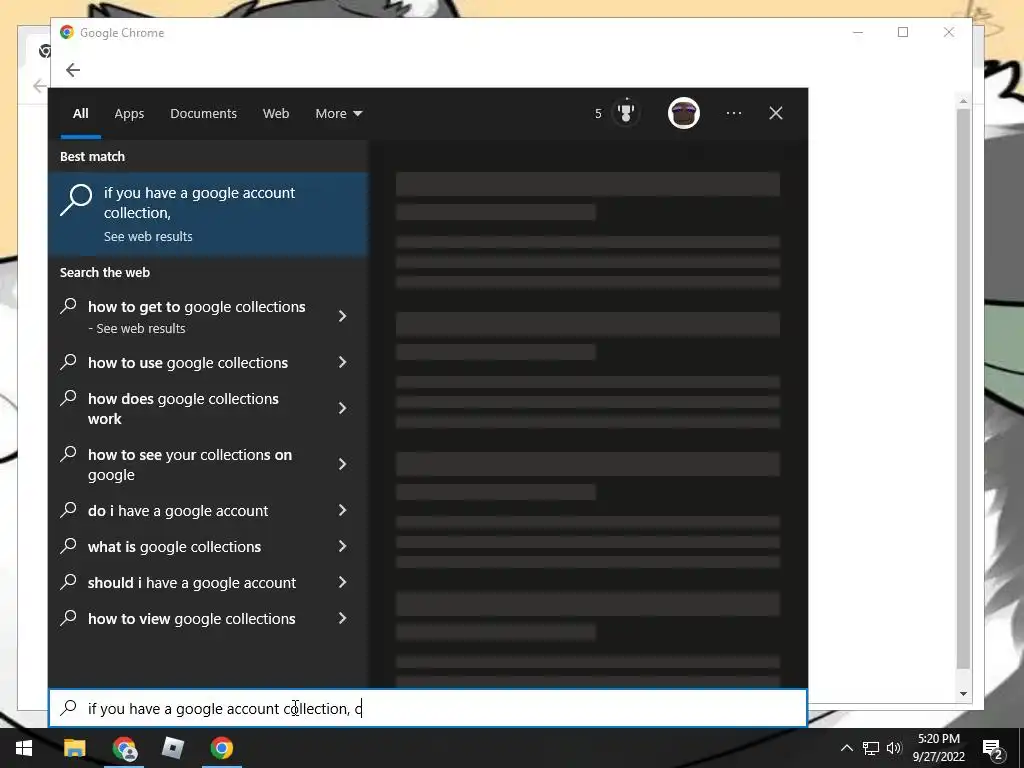This screenshot has width=1024, height=768.
Task: Open the search options ellipsis menu
Action: (733, 113)
